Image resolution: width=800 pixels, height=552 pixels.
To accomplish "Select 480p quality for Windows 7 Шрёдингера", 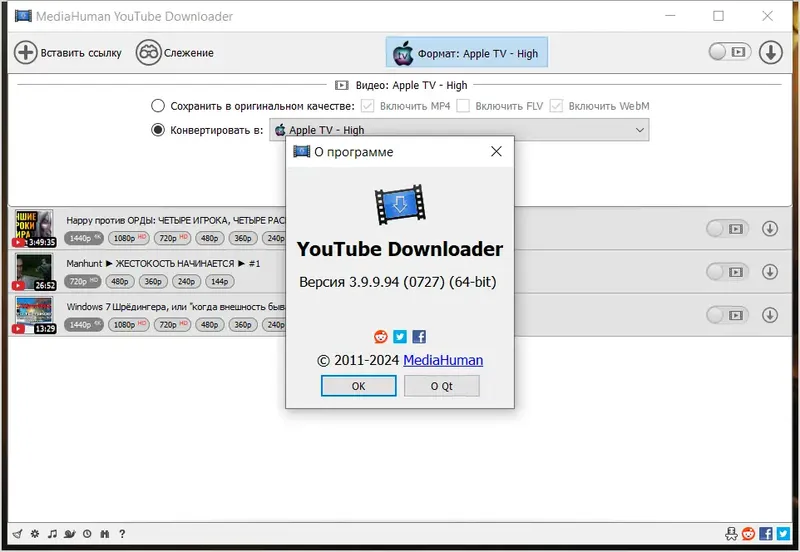I will (x=209, y=325).
